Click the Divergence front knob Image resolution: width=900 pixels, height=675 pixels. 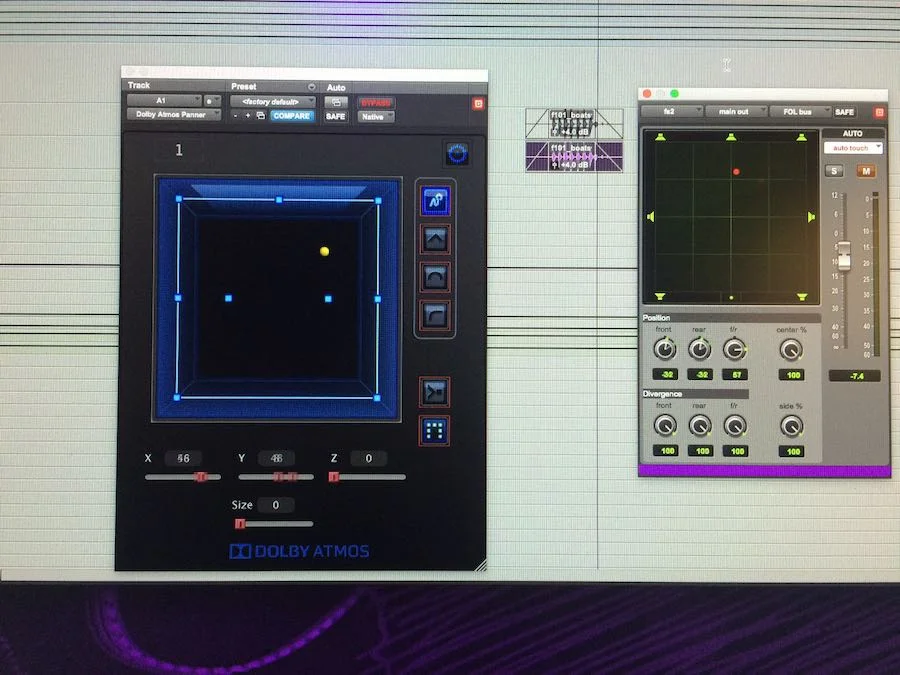pyautogui.click(x=665, y=425)
